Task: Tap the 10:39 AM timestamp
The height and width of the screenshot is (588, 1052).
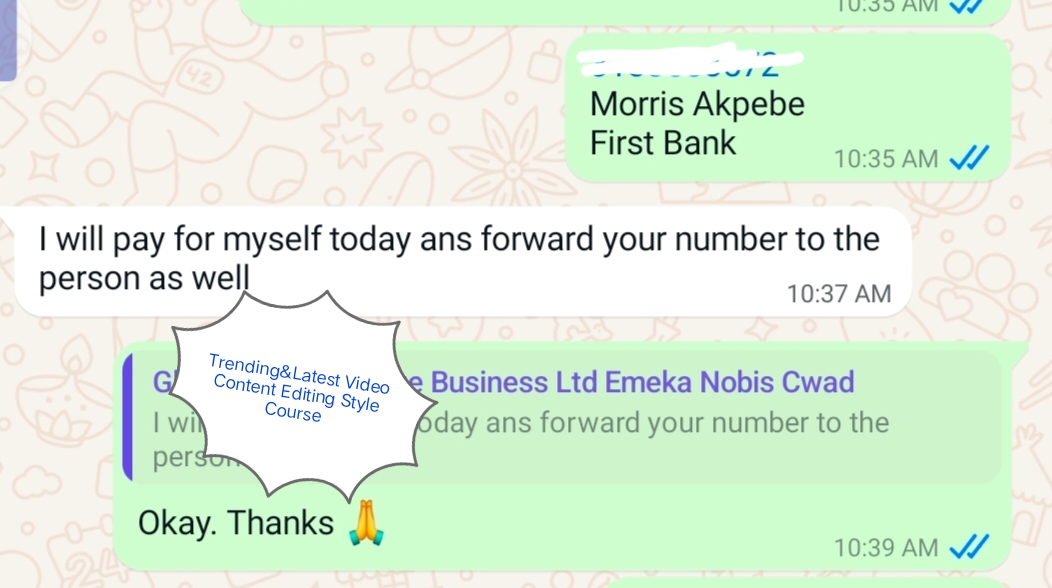Action: (x=886, y=548)
